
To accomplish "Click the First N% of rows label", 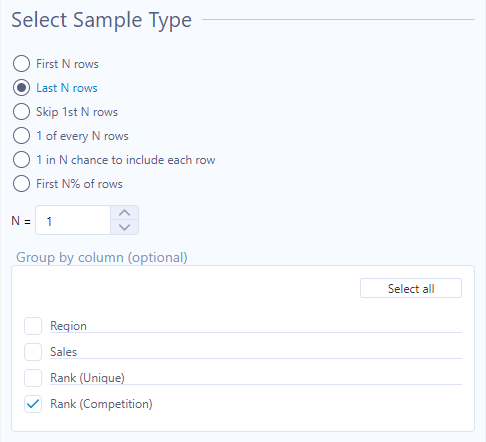I will [79, 184].
